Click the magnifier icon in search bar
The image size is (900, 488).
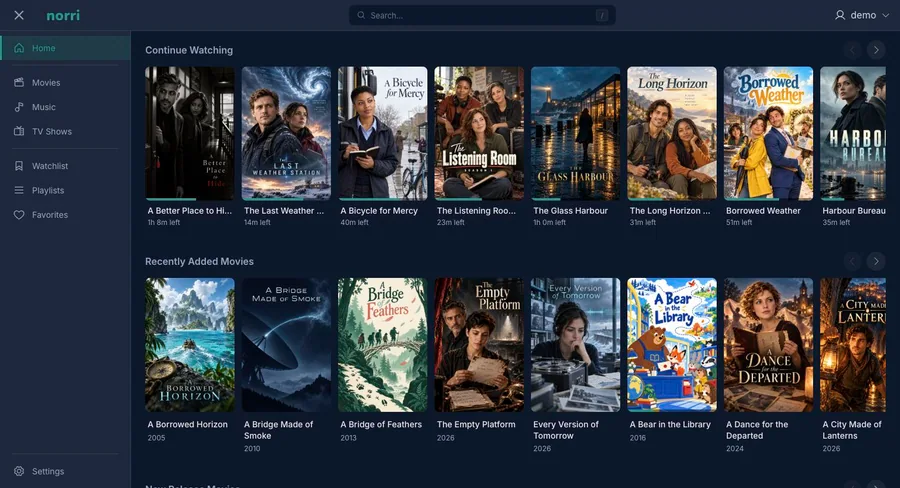tap(361, 16)
